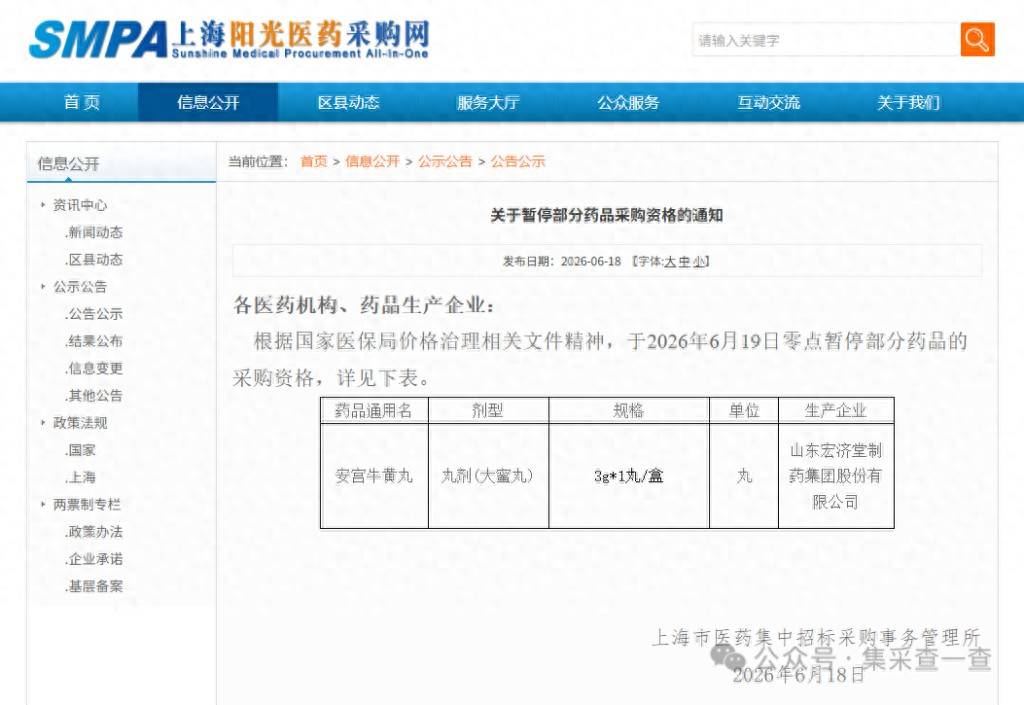This screenshot has width=1024, height=705.
Task: Set font size to 大
Action: click(x=669, y=262)
